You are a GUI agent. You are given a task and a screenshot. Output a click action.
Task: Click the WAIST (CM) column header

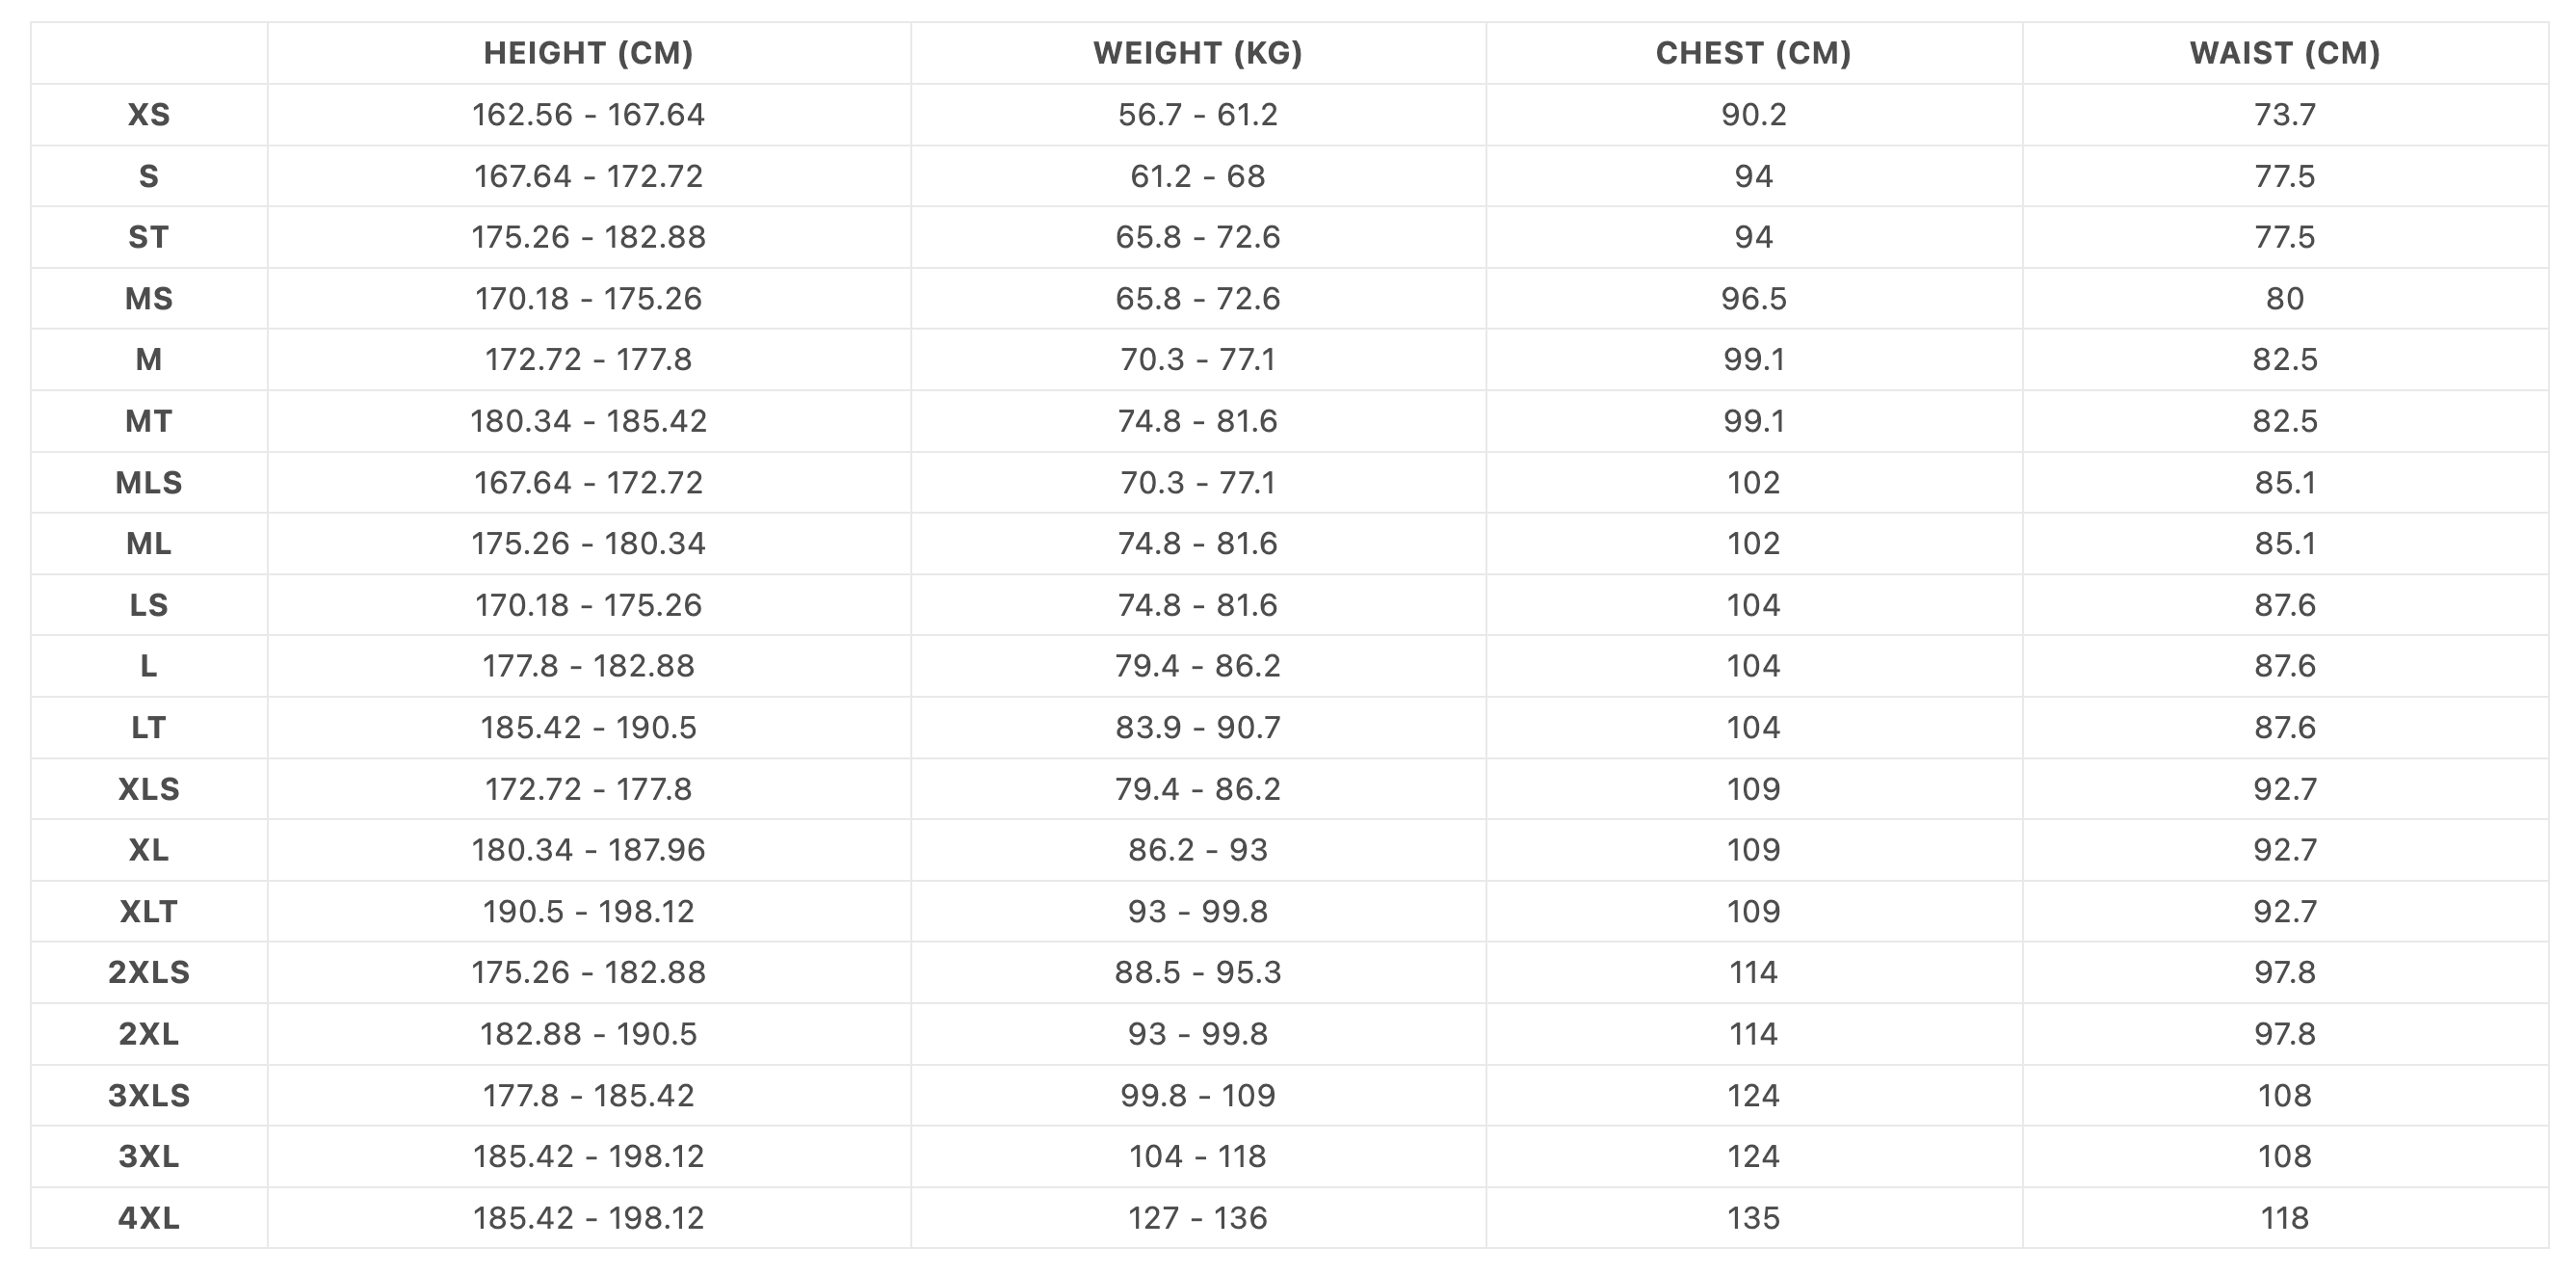click(x=2285, y=53)
